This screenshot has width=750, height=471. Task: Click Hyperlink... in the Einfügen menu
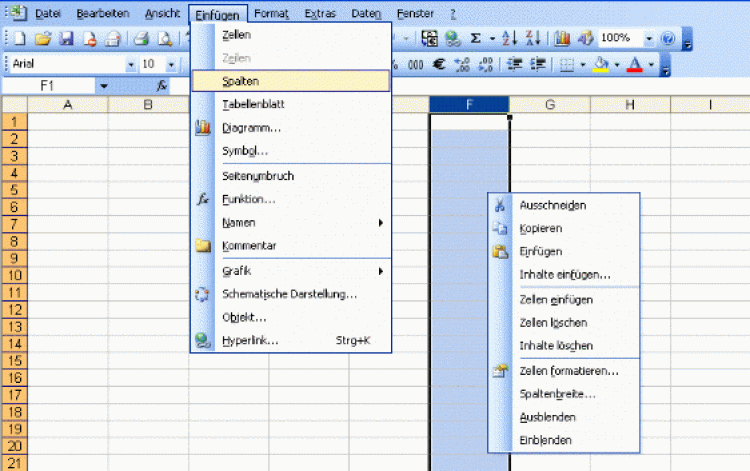click(x=250, y=340)
